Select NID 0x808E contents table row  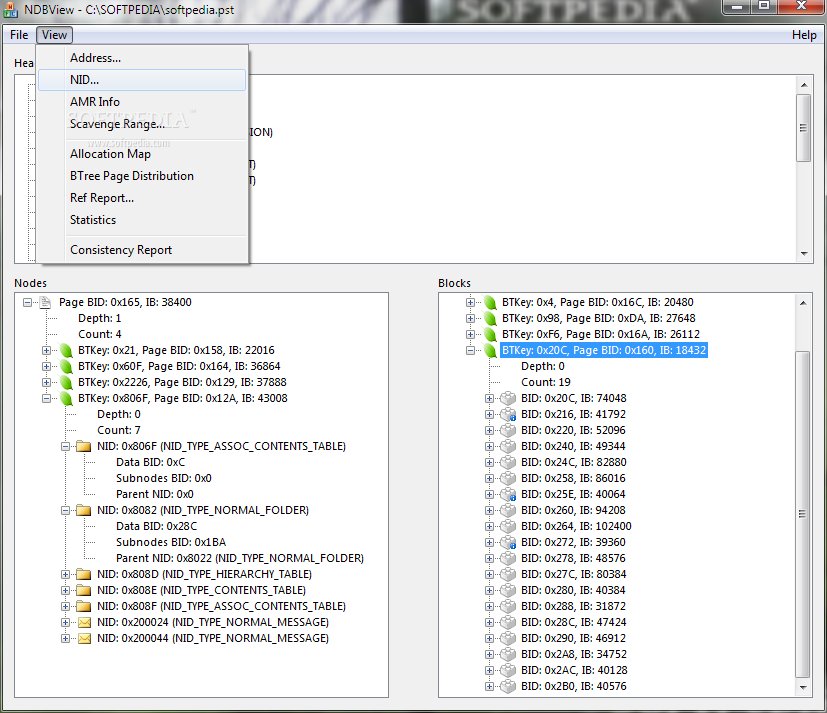click(201, 590)
